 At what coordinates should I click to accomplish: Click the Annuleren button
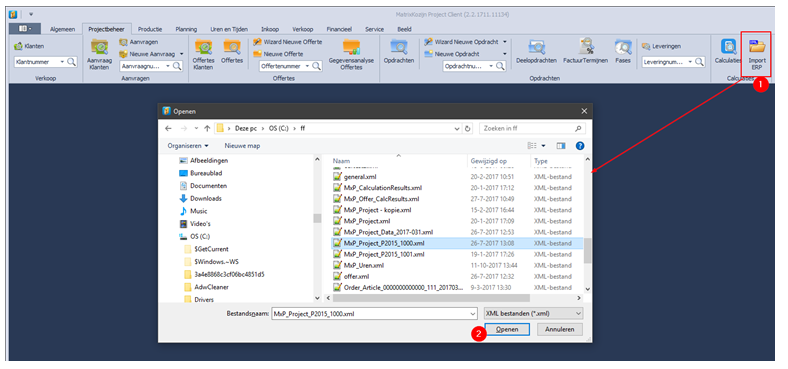560,329
